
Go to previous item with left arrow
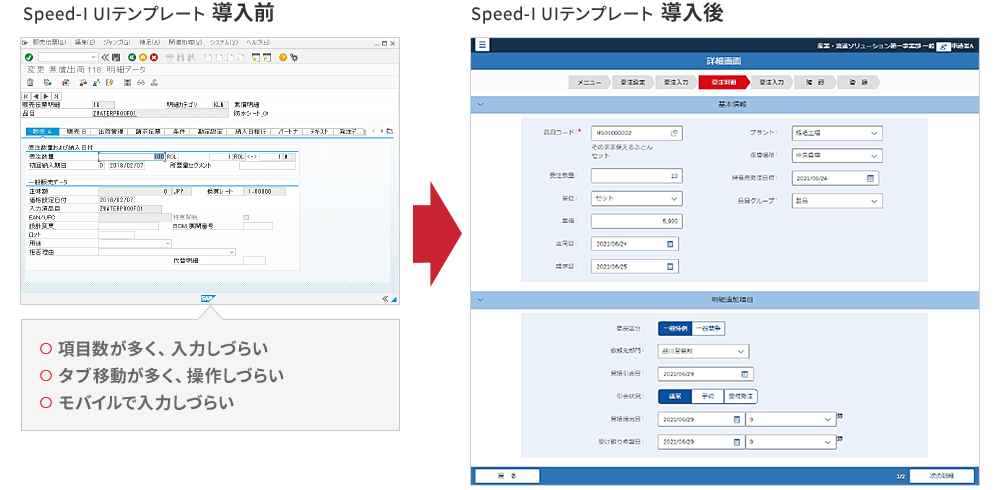point(36,96)
